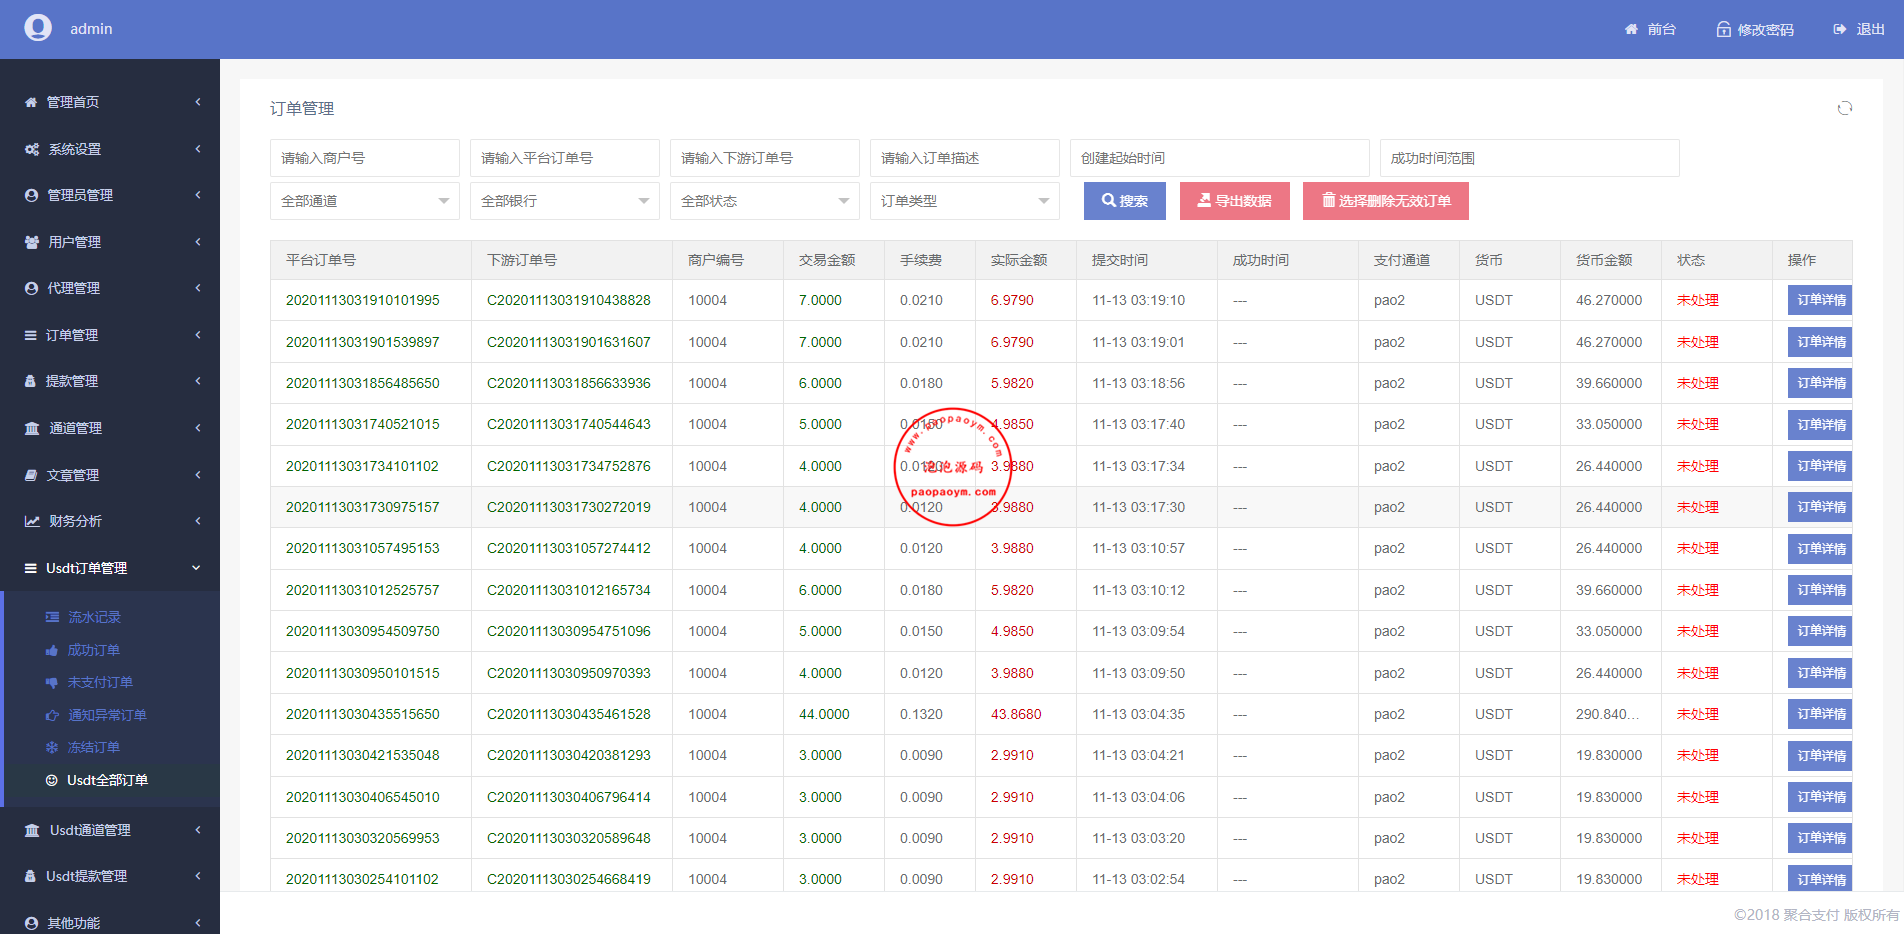This screenshot has width=1904, height=934.
Task: Click the 成功订单 thumbs-up icon
Action: click(x=52, y=651)
